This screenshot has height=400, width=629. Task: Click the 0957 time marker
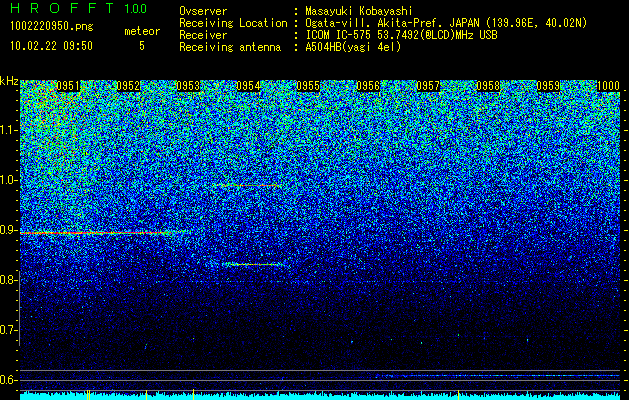pyautogui.click(x=428, y=86)
